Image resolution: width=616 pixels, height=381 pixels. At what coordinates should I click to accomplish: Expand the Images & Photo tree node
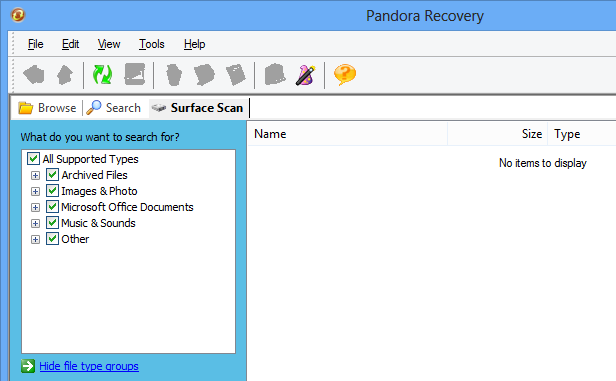(35, 191)
